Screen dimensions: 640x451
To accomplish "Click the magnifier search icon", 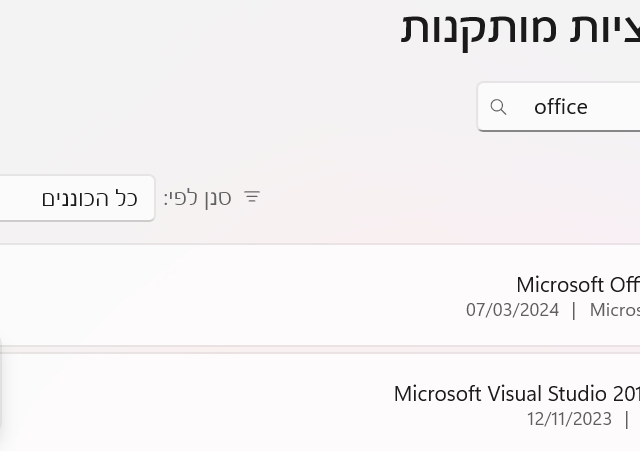I will 499,107.
